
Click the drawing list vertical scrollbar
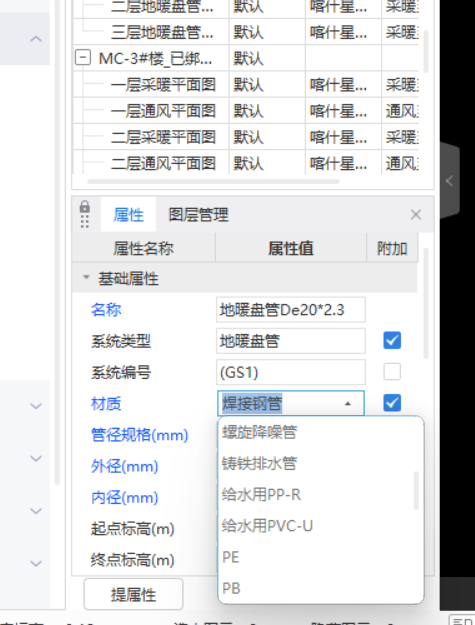(426, 51)
